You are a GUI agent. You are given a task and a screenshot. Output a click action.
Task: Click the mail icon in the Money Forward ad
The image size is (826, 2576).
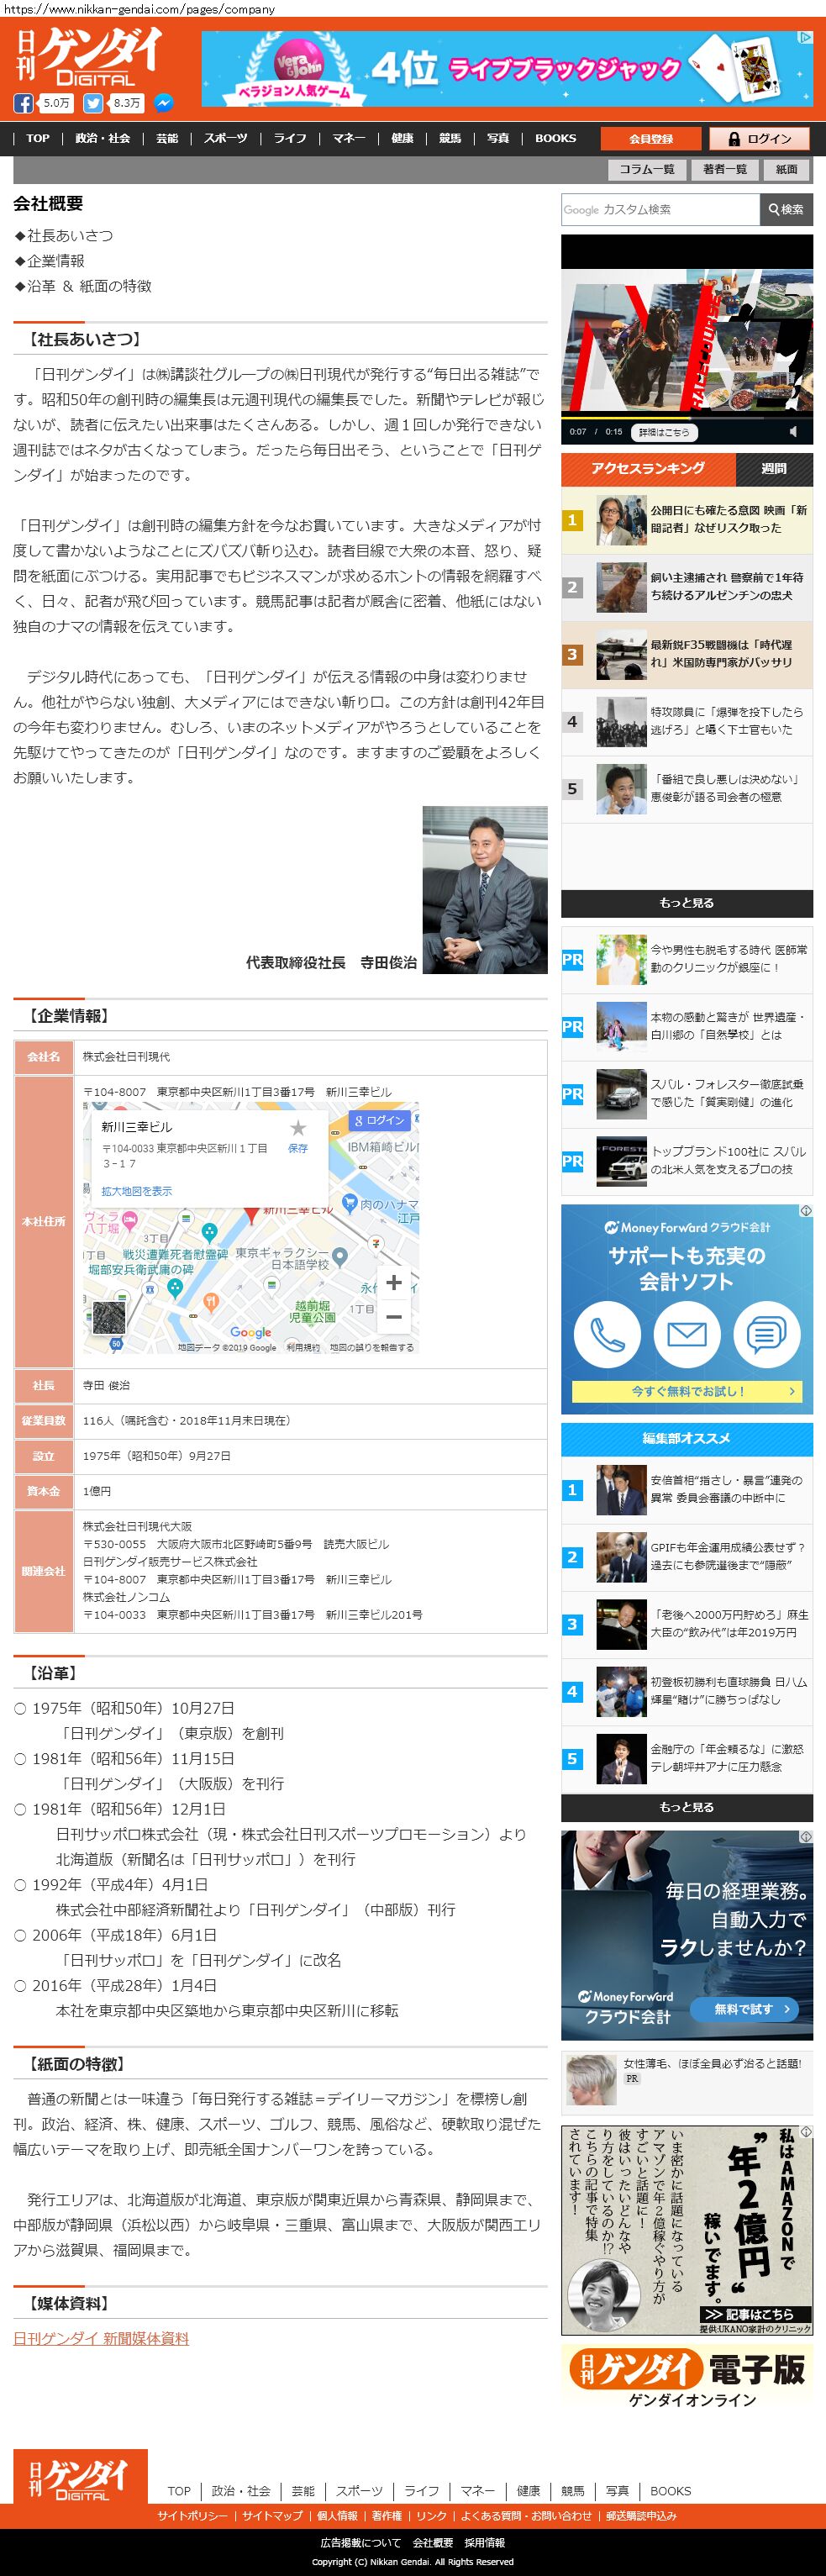(x=686, y=1334)
